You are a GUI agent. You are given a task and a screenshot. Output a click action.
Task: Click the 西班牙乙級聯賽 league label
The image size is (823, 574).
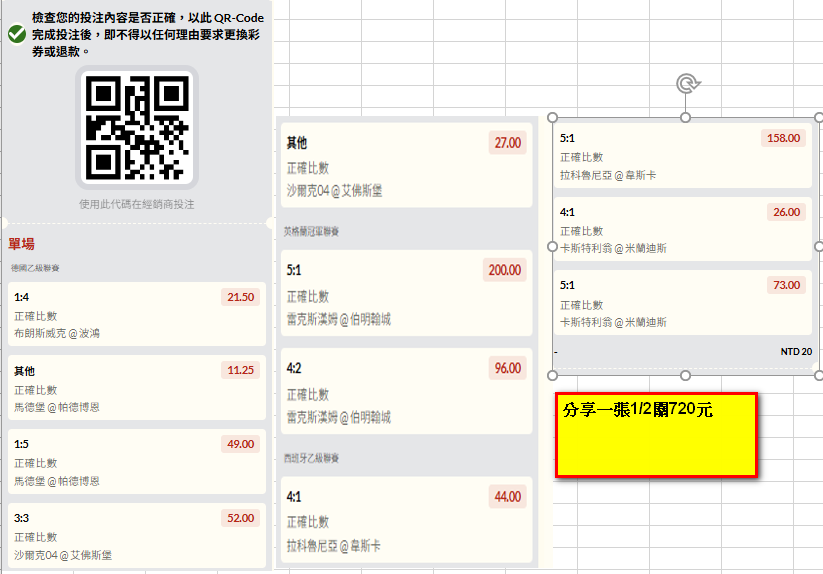click(x=311, y=458)
